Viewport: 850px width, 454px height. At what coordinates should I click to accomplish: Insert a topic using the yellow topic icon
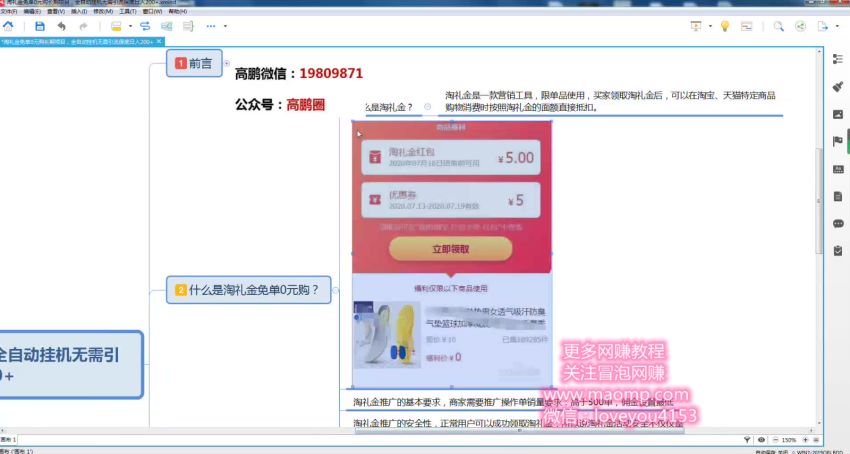(x=116, y=26)
